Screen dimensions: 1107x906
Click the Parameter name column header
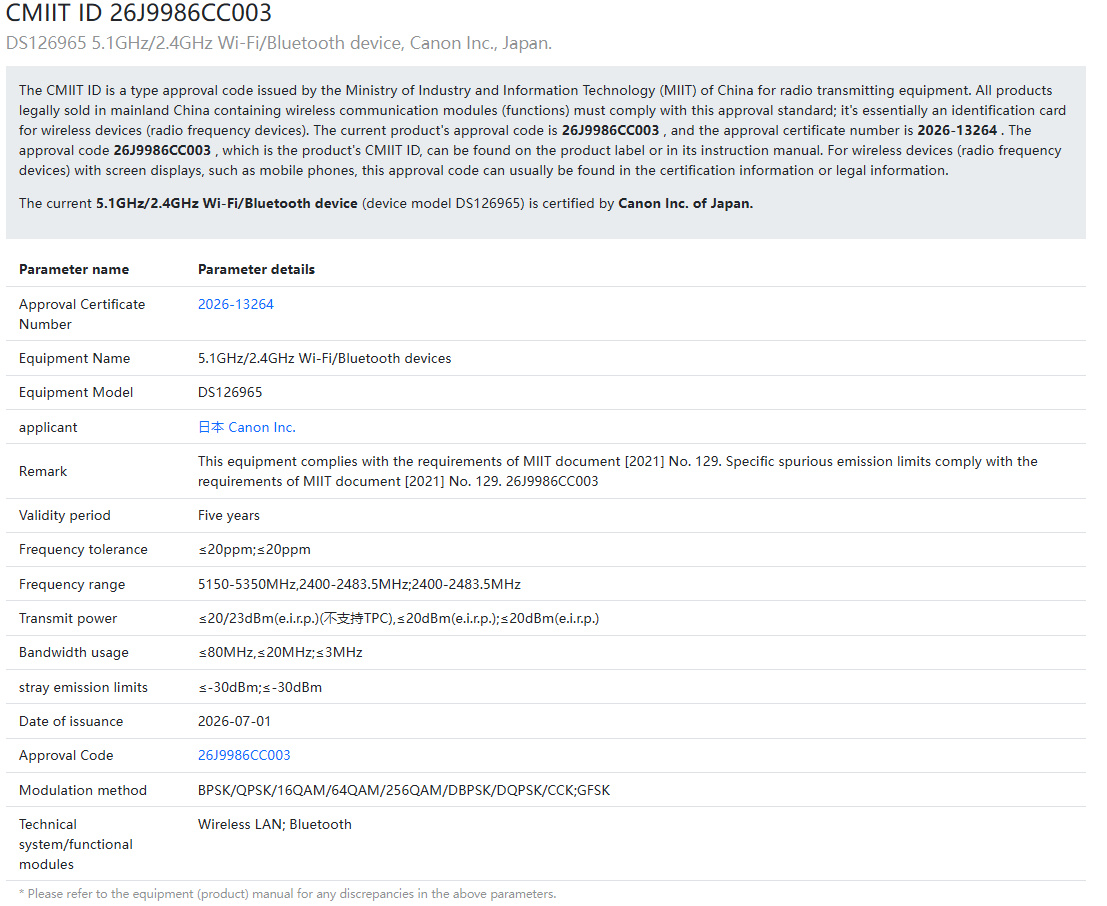tap(74, 270)
